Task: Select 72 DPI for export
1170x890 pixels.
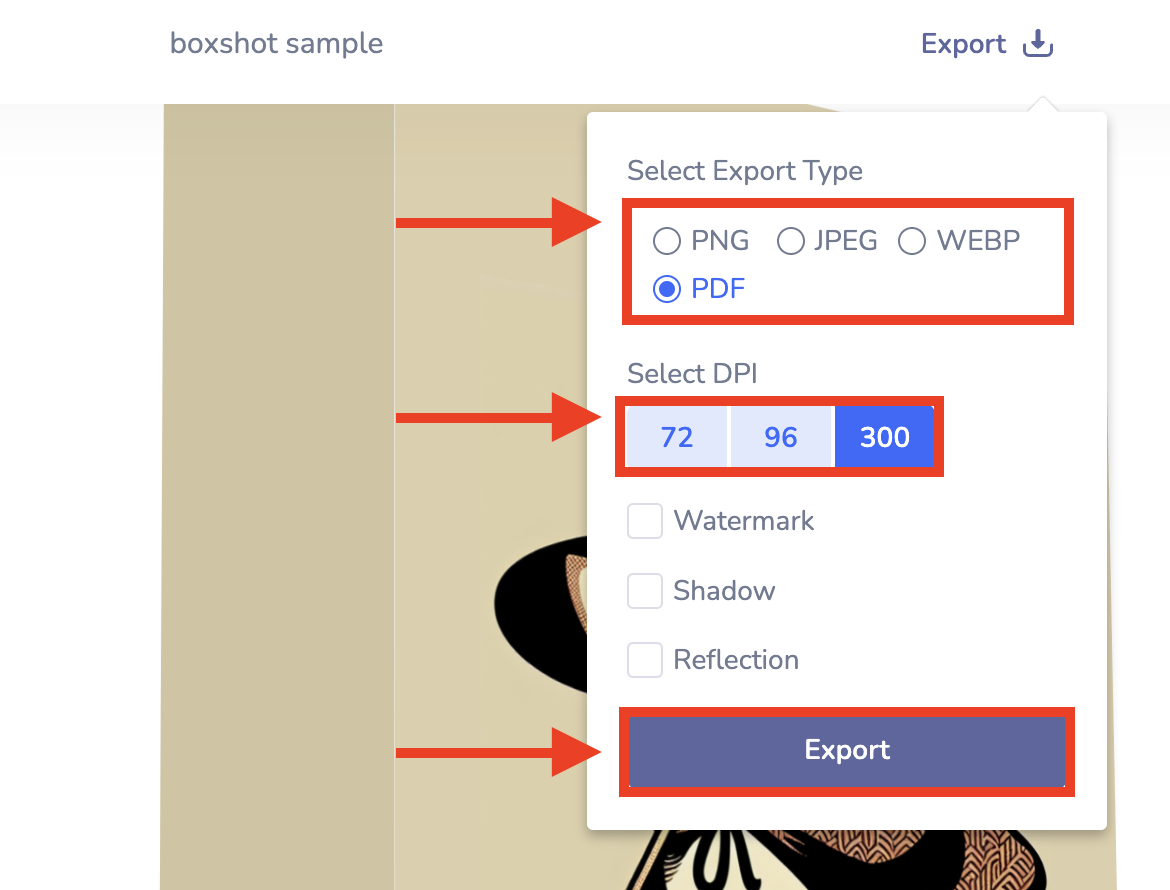Action: (676, 436)
